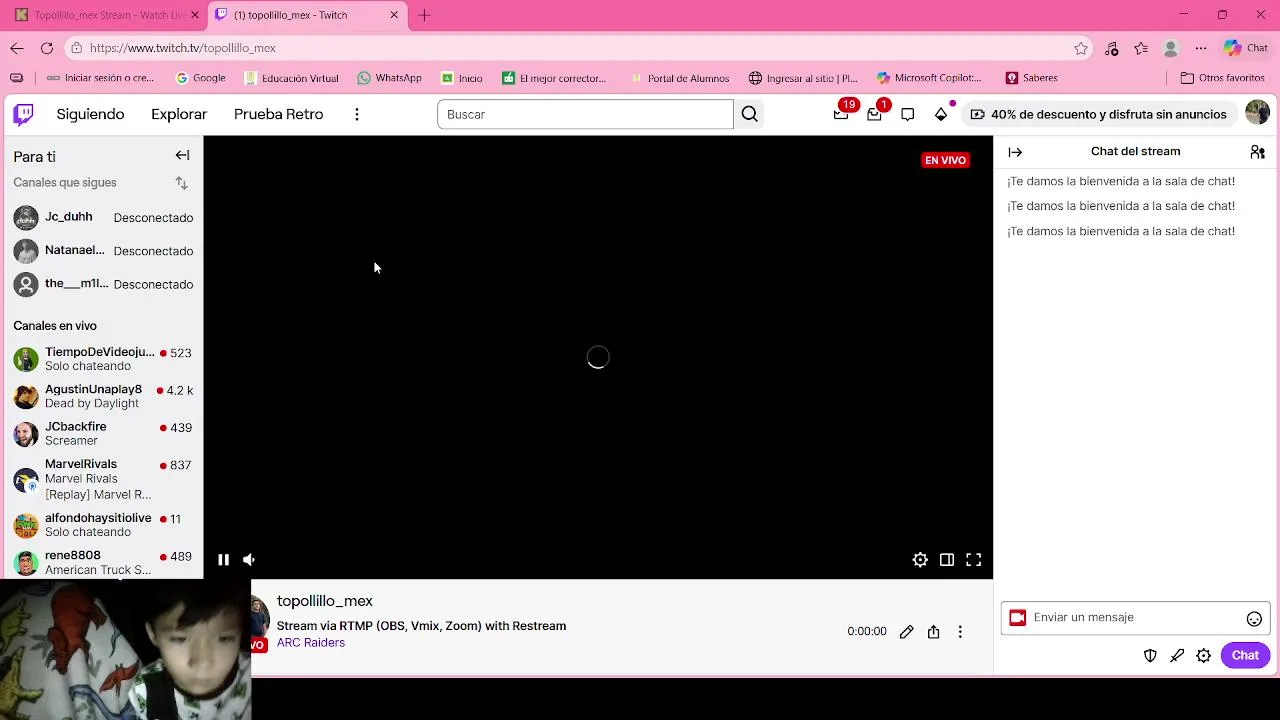
Task: Open the ARC Raiders category link
Action: [x=311, y=643]
